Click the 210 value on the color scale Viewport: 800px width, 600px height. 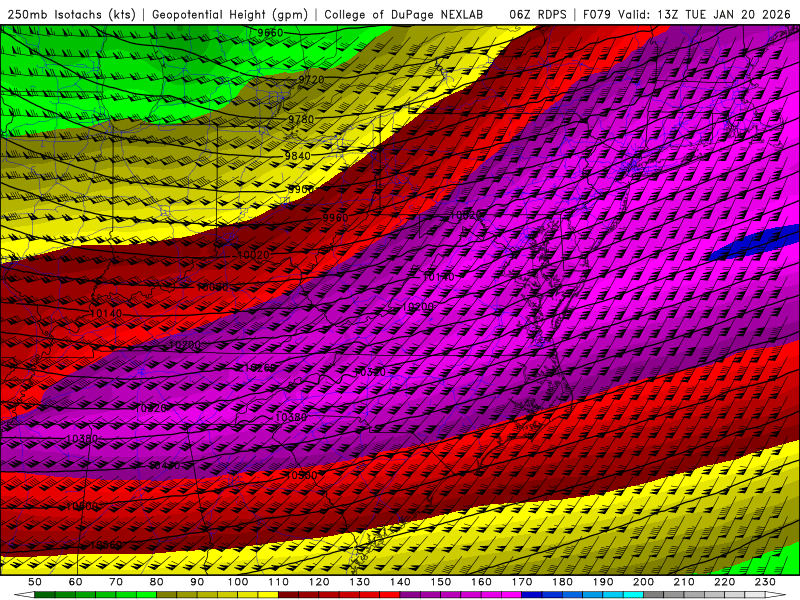pyautogui.click(x=684, y=582)
